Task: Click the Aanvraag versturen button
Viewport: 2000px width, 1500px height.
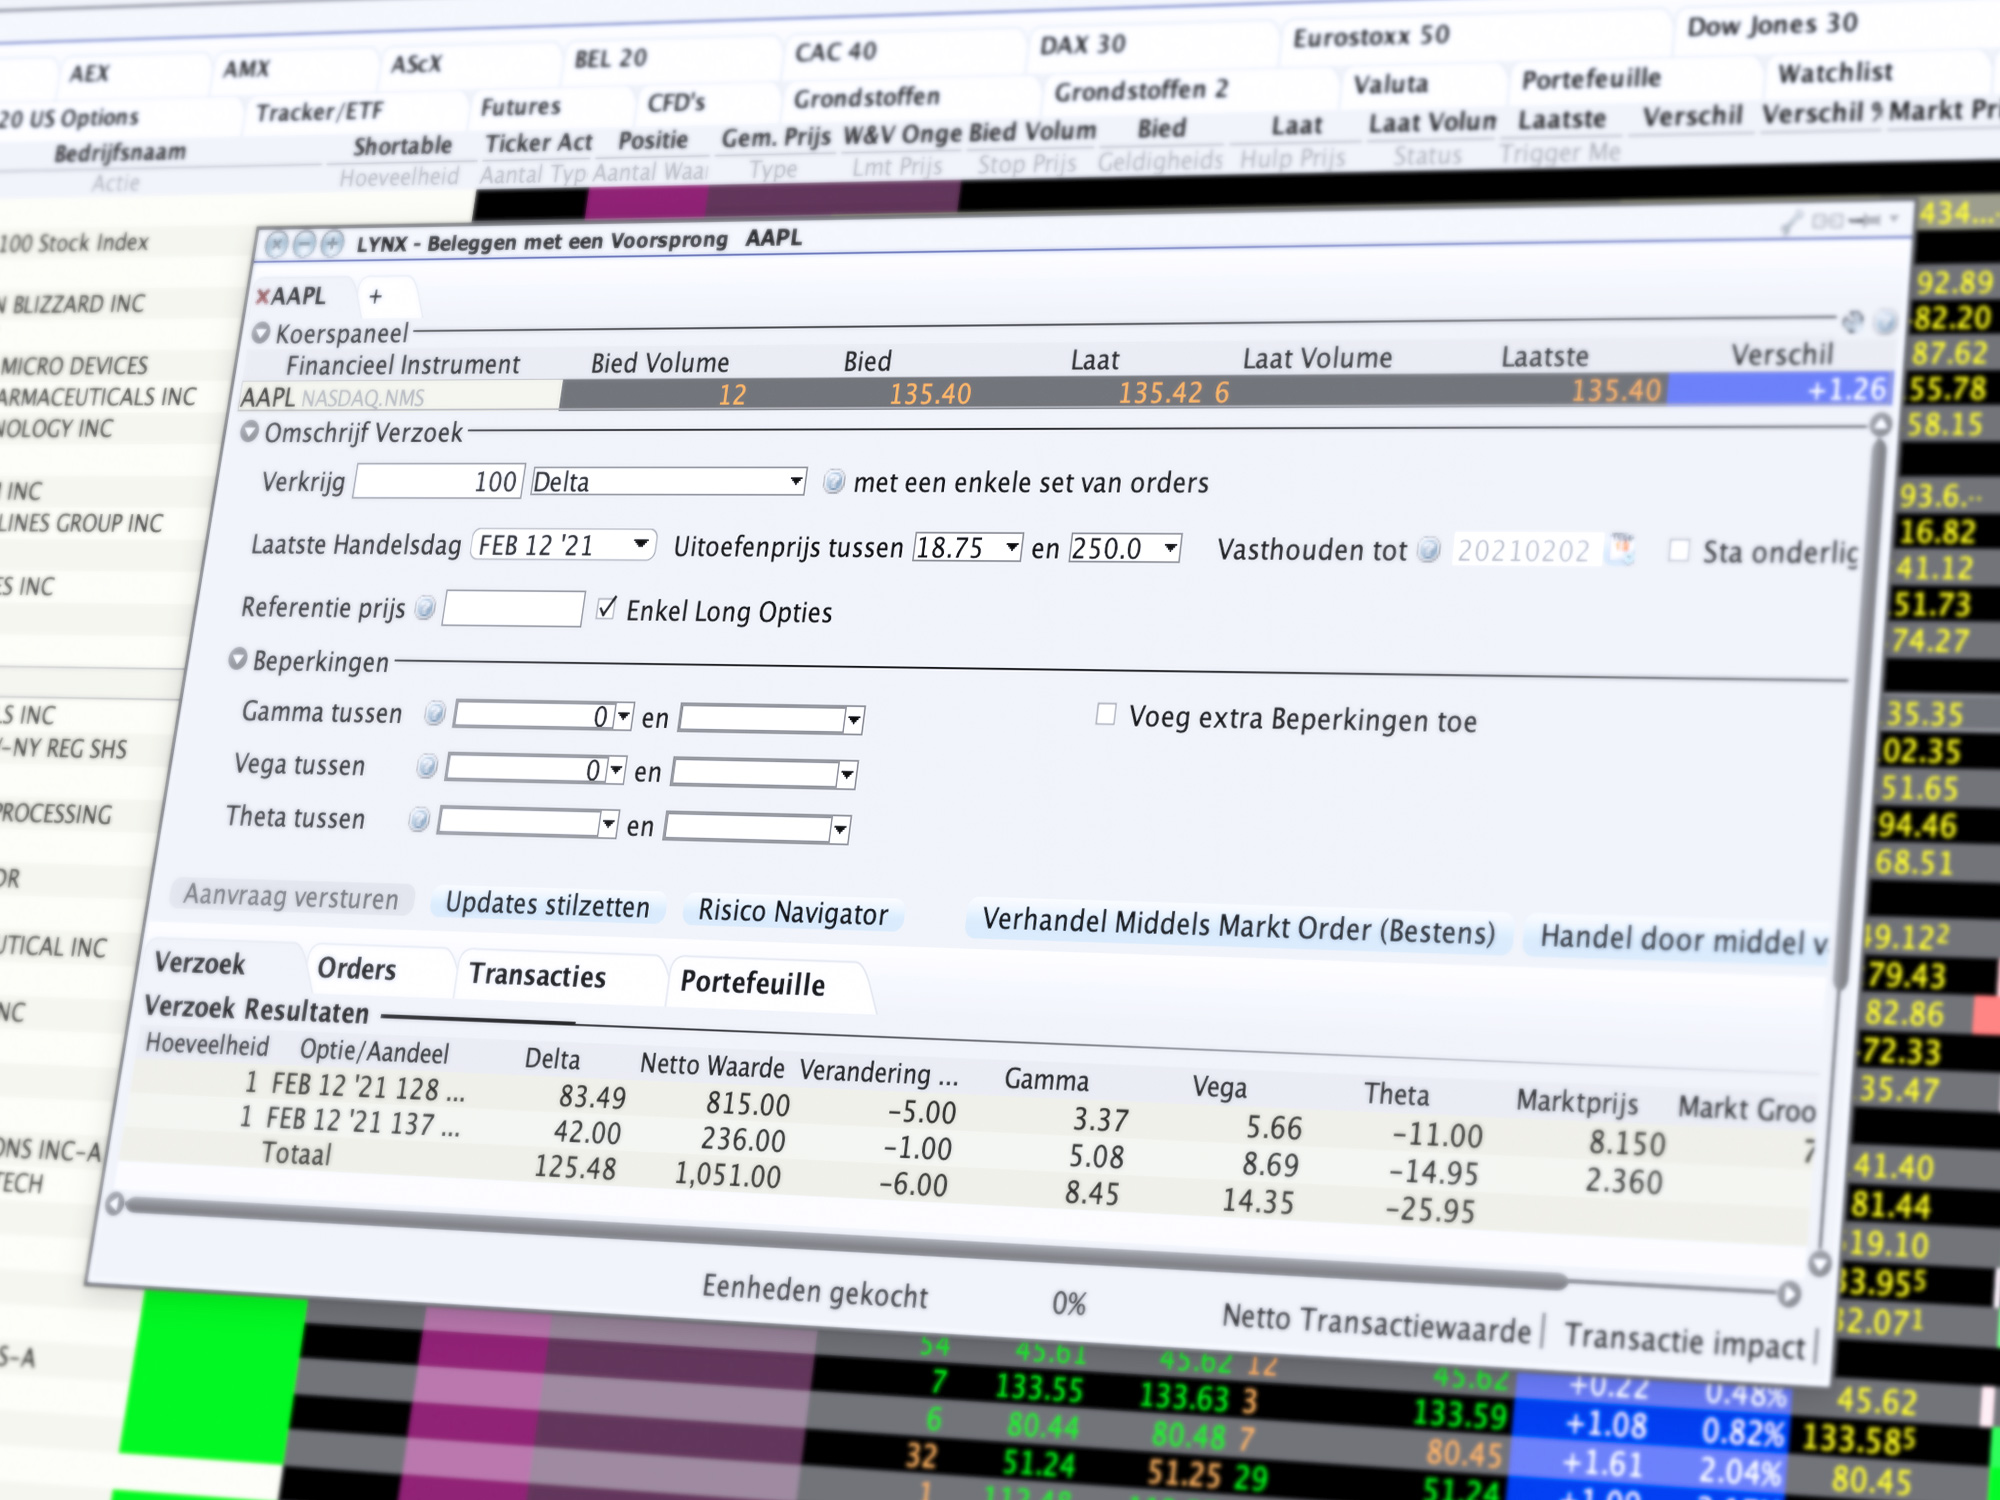Action: (291, 897)
